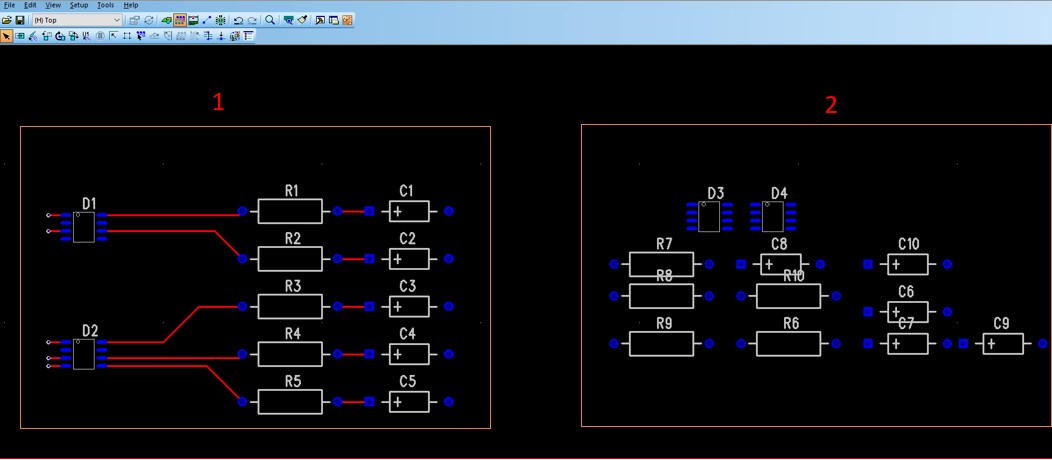This screenshot has width=1052, height=460.
Task: Click the R4 reference label
Action: pyautogui.click(x=293, y=334)
